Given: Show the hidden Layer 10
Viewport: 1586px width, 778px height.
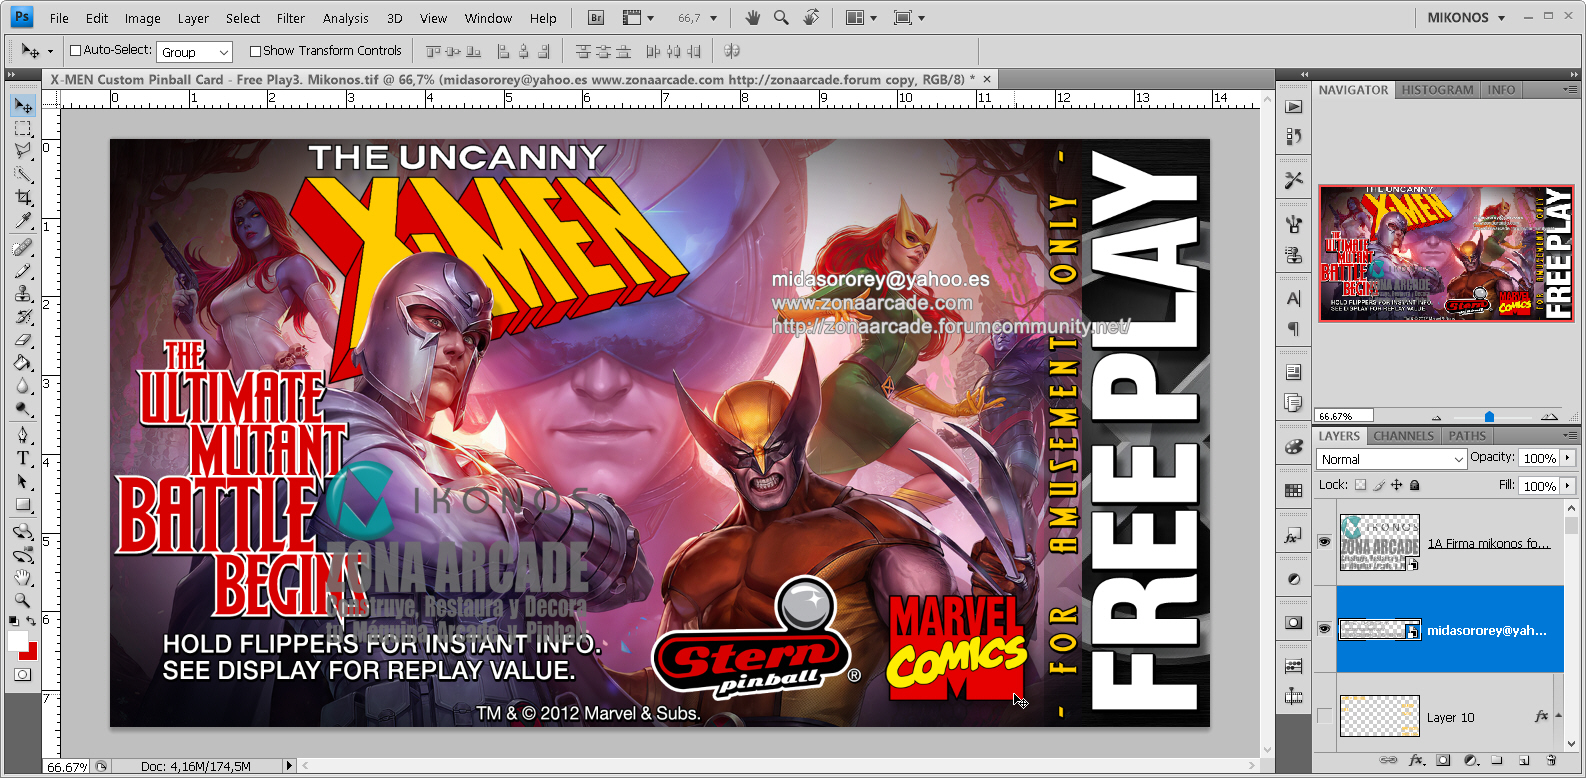Looking at the screenshot, I should tap(1324, 716).
